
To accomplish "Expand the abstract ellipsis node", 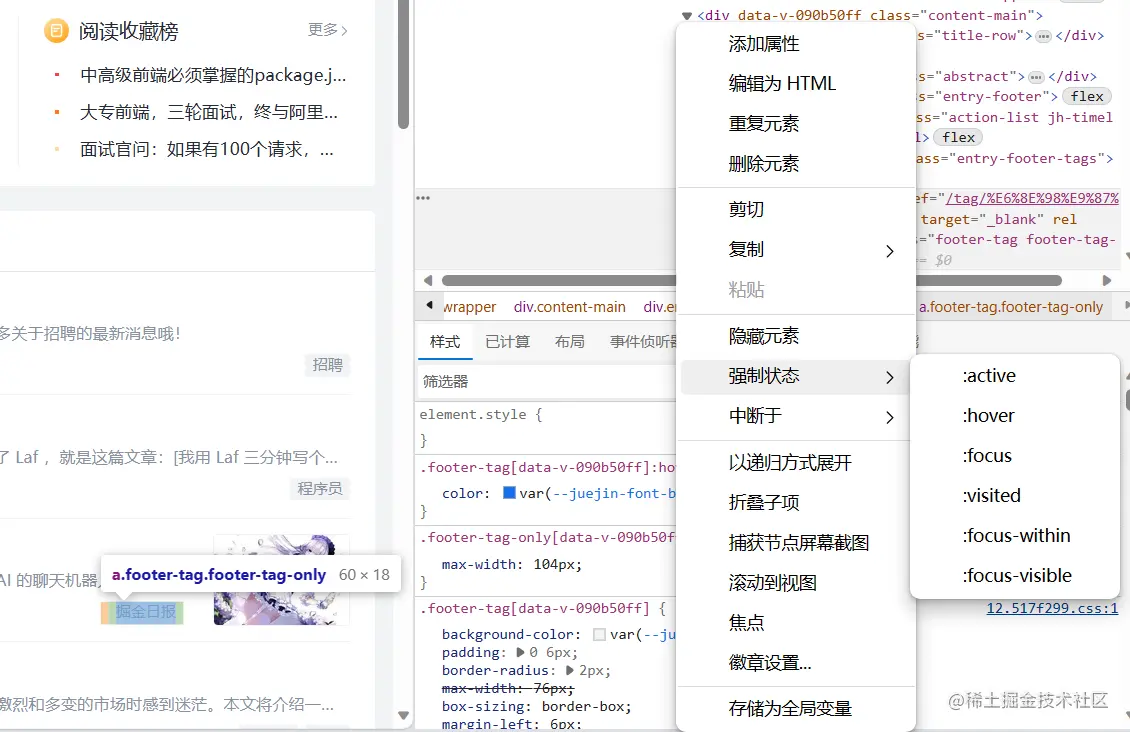I will 1036,77.
